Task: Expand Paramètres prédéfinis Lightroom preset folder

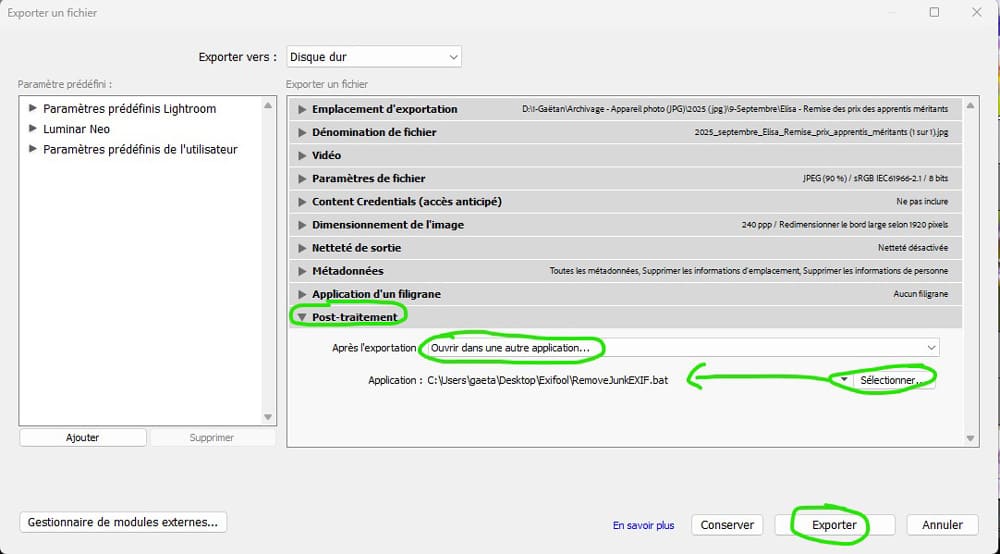Action: [33, 108]
